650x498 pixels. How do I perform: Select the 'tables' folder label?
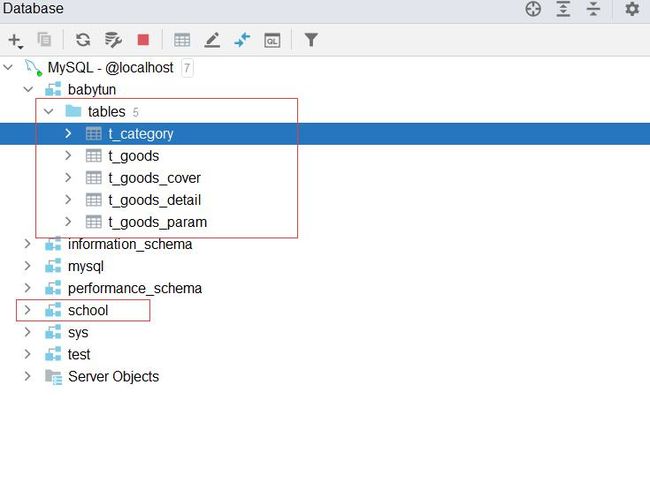pos(107,112)
